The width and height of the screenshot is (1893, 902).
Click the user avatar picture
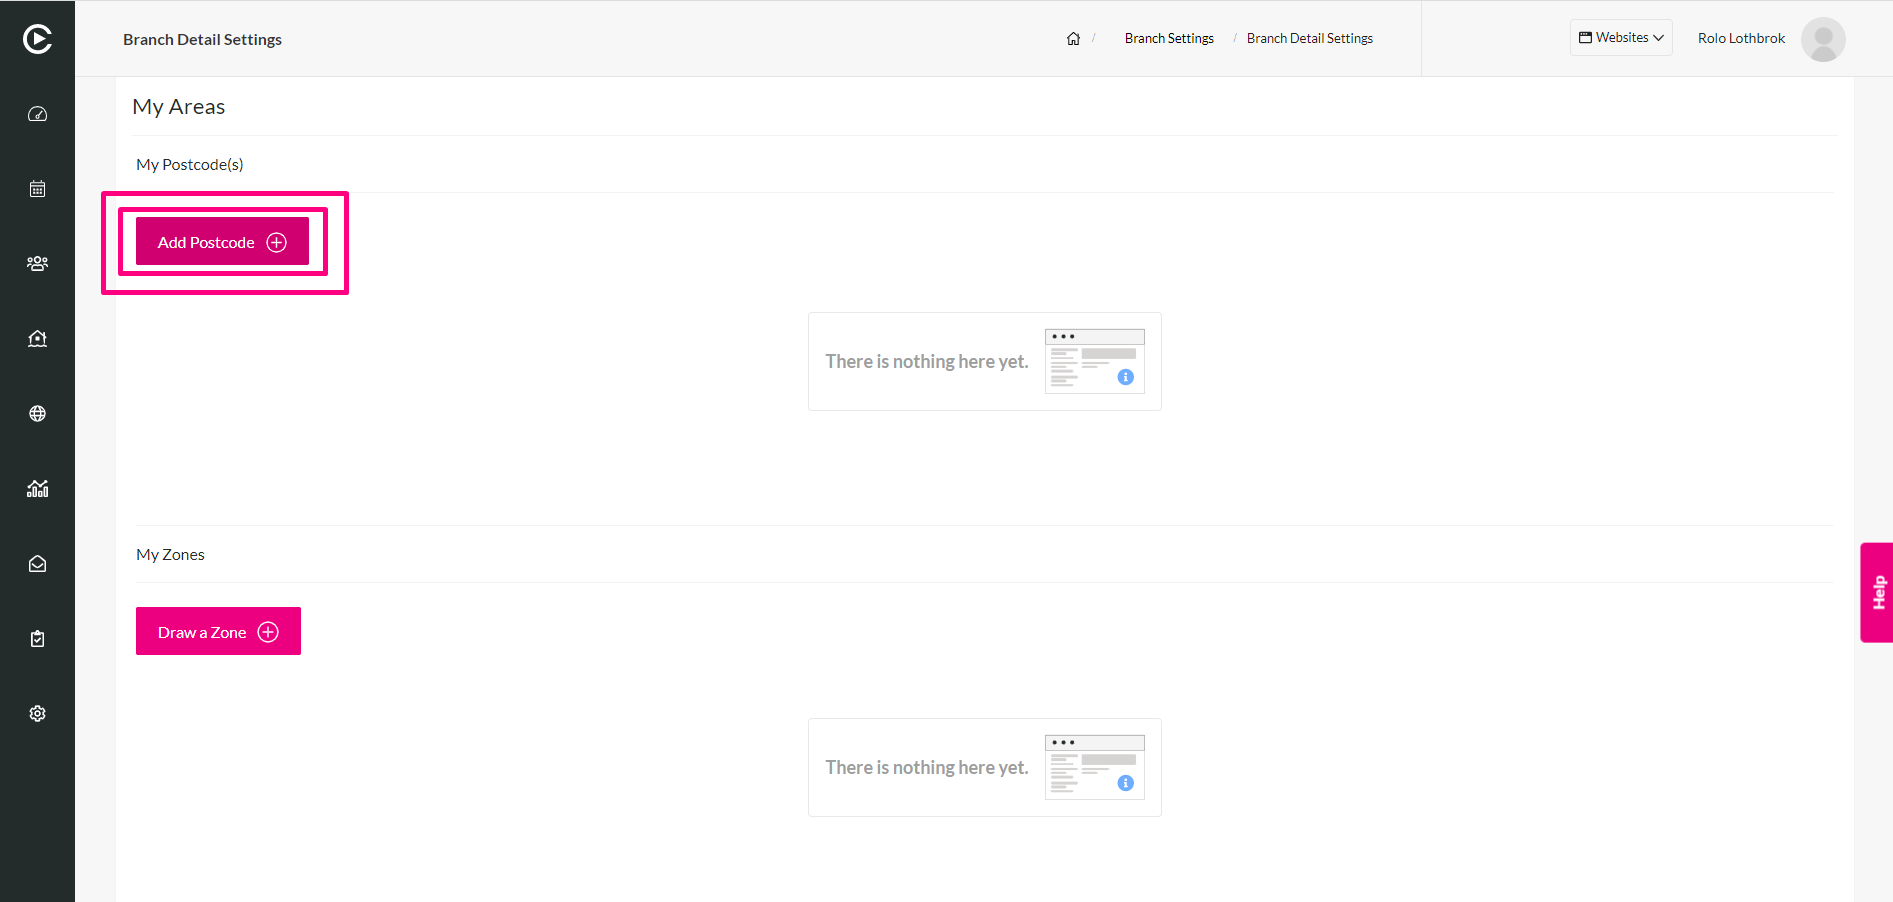click(1823, 39)
